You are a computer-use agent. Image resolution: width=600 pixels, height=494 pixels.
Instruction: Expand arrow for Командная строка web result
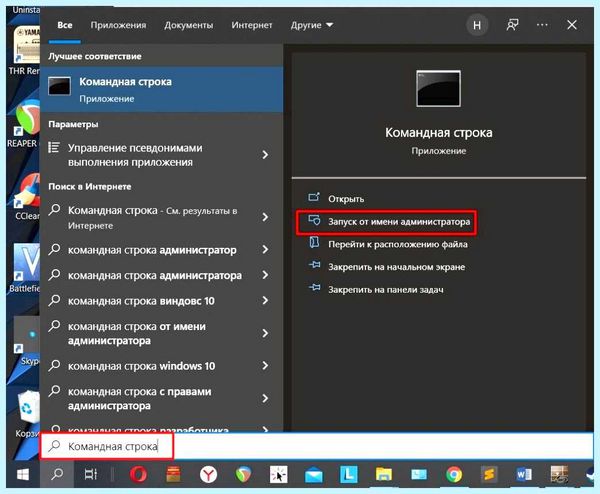pyautogui.click(x=265, y=217)
